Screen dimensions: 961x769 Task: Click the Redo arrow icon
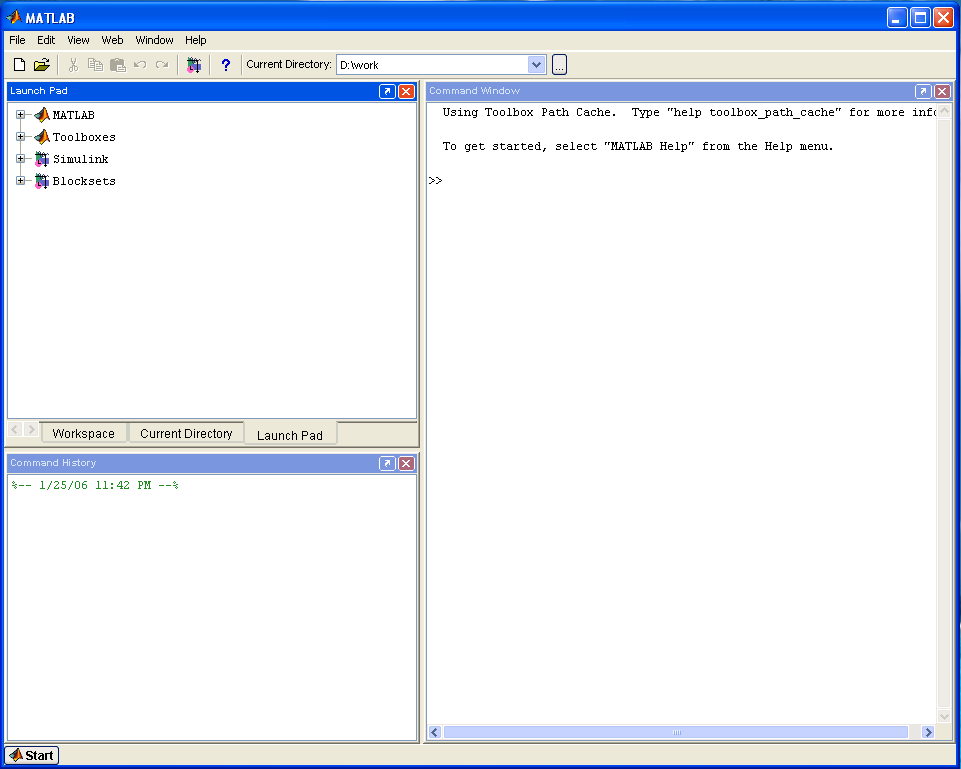[x=162, y=64]
